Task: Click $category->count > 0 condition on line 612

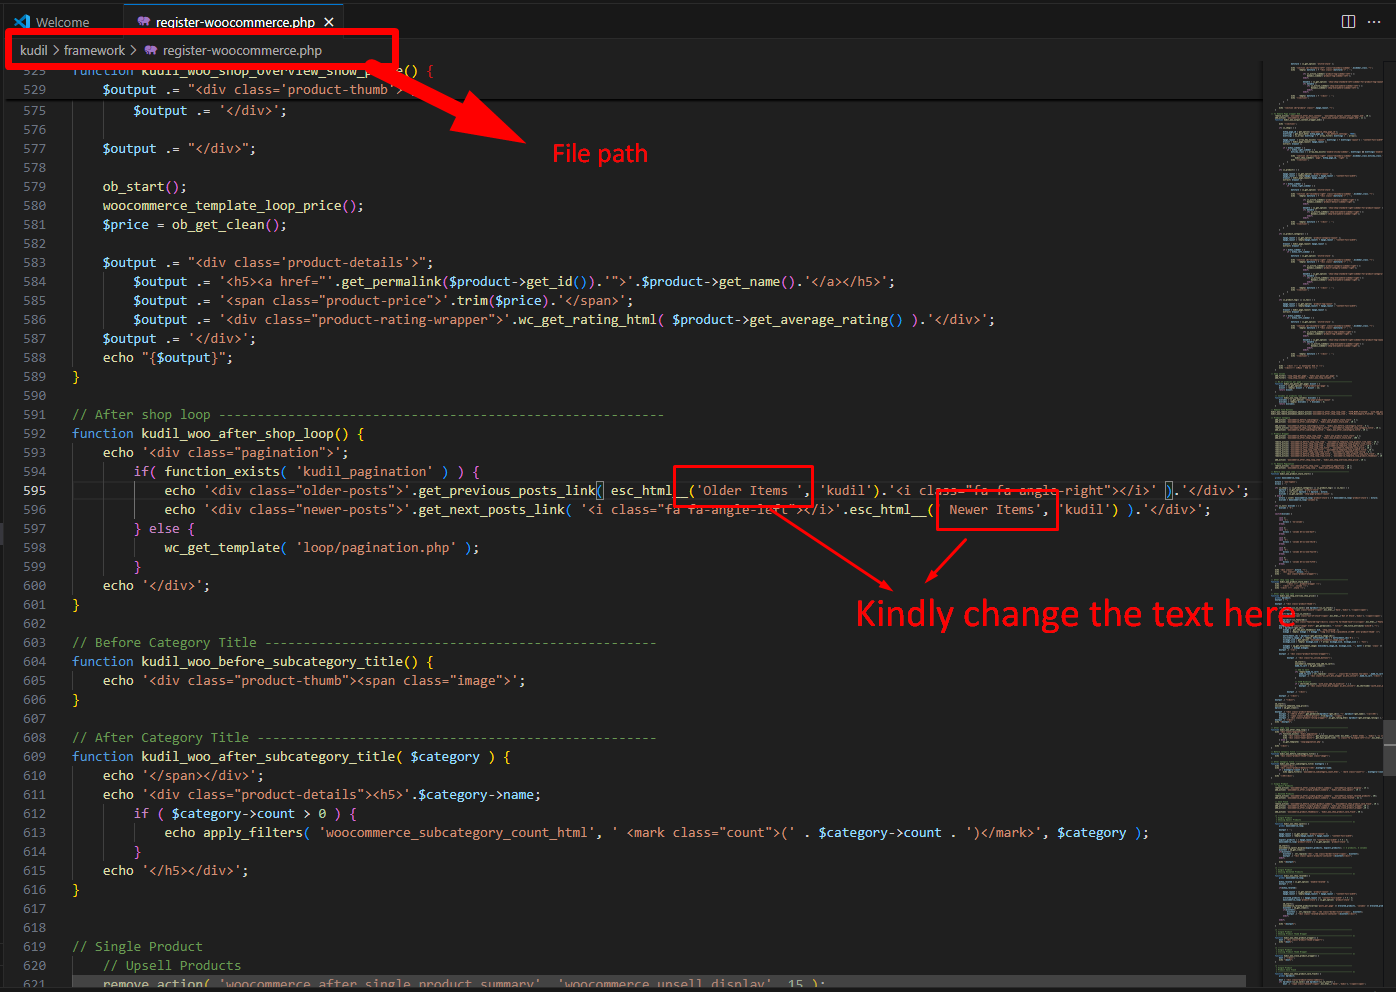Action: pyautogui.click(x=249, y=814)
